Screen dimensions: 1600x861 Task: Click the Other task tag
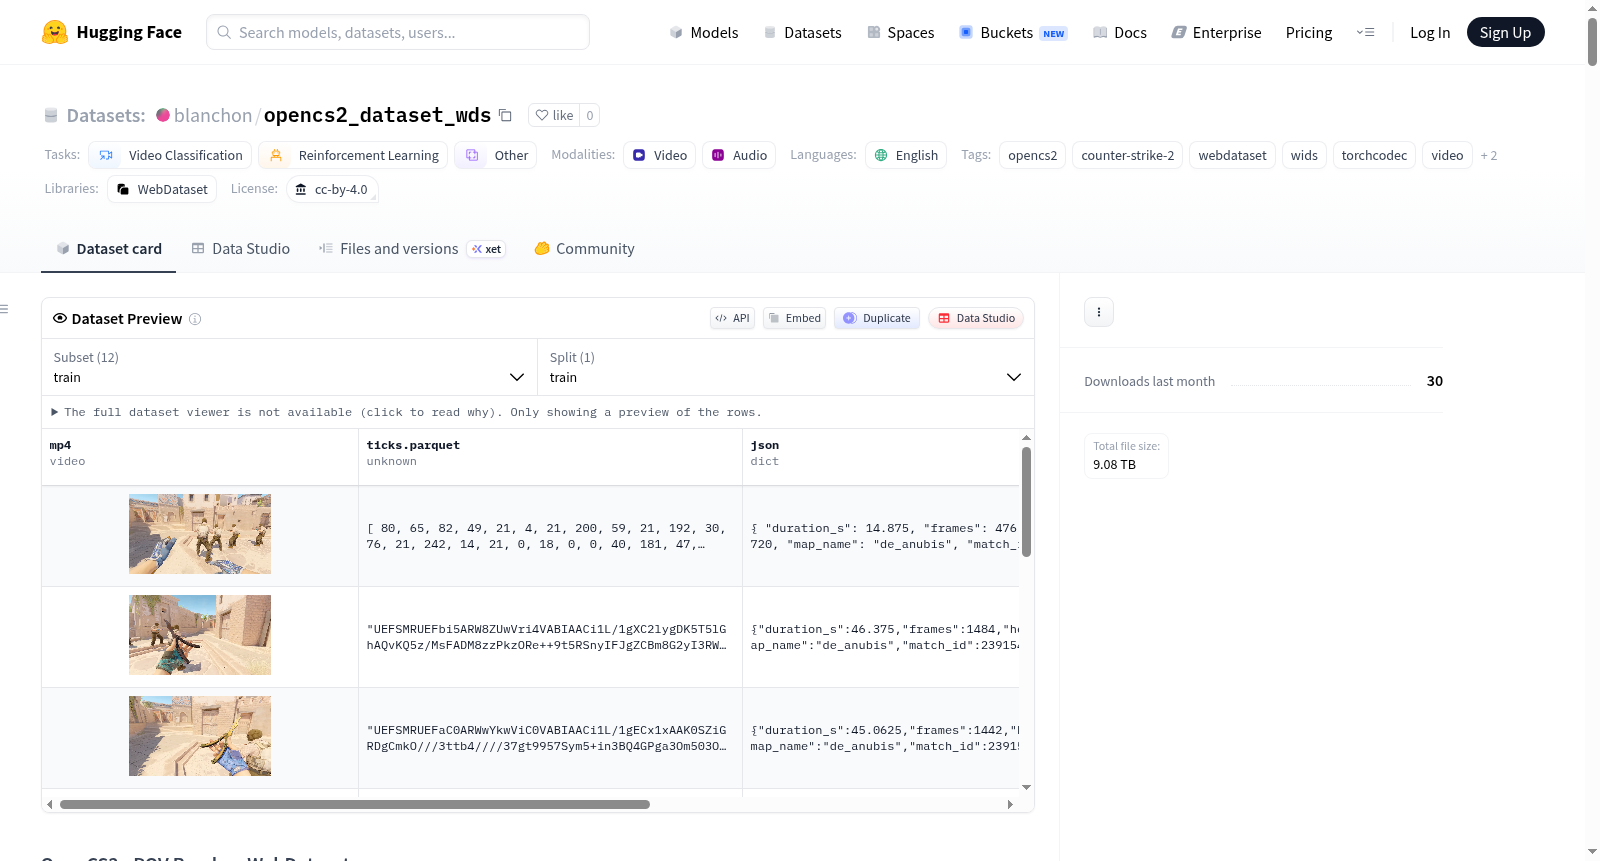(x=496, y=155)
